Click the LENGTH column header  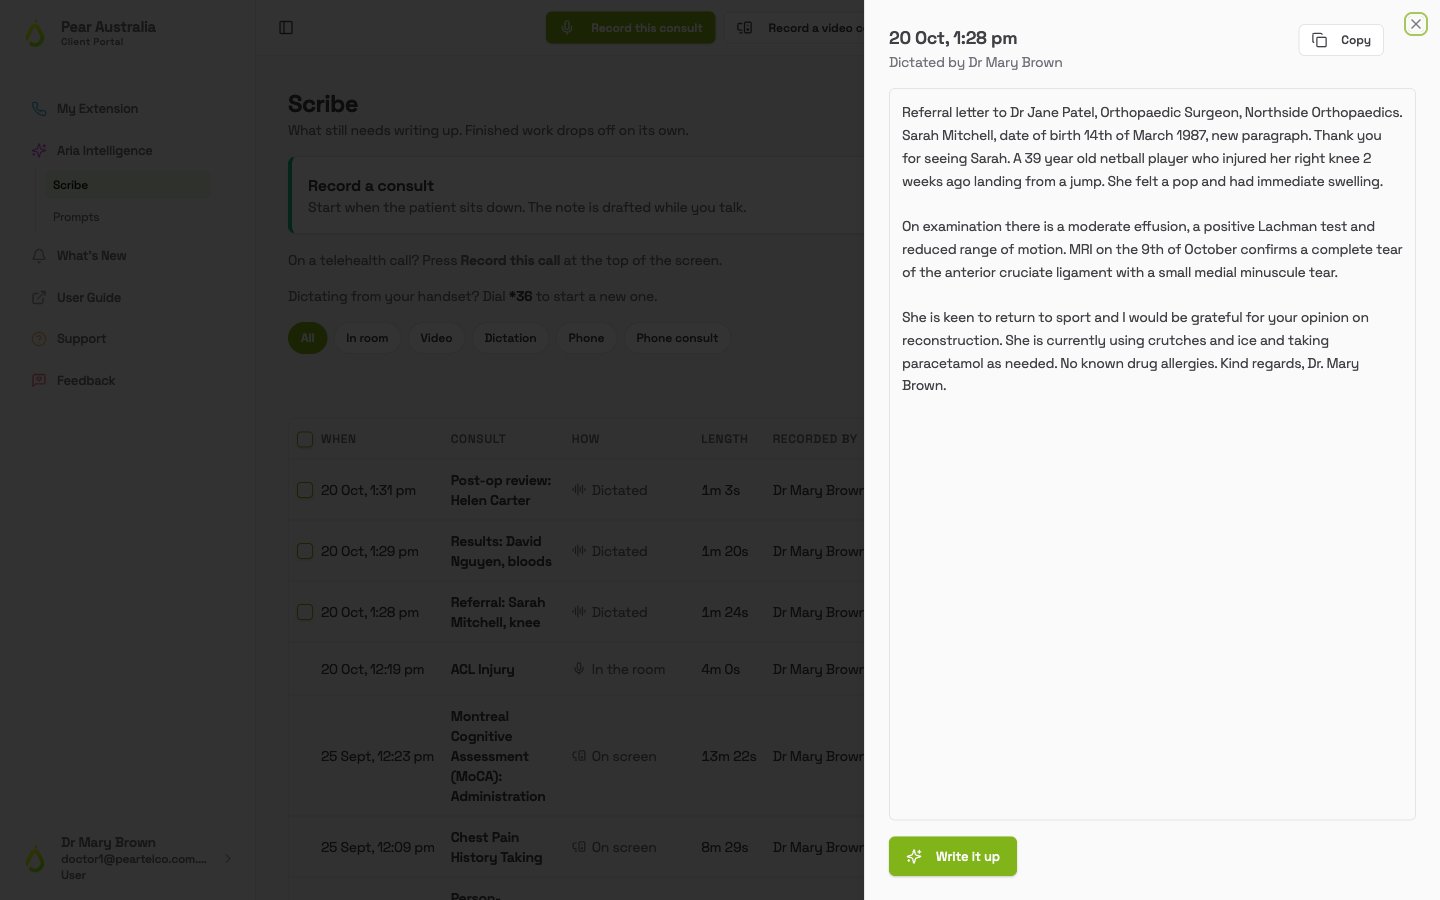(725, 439)
